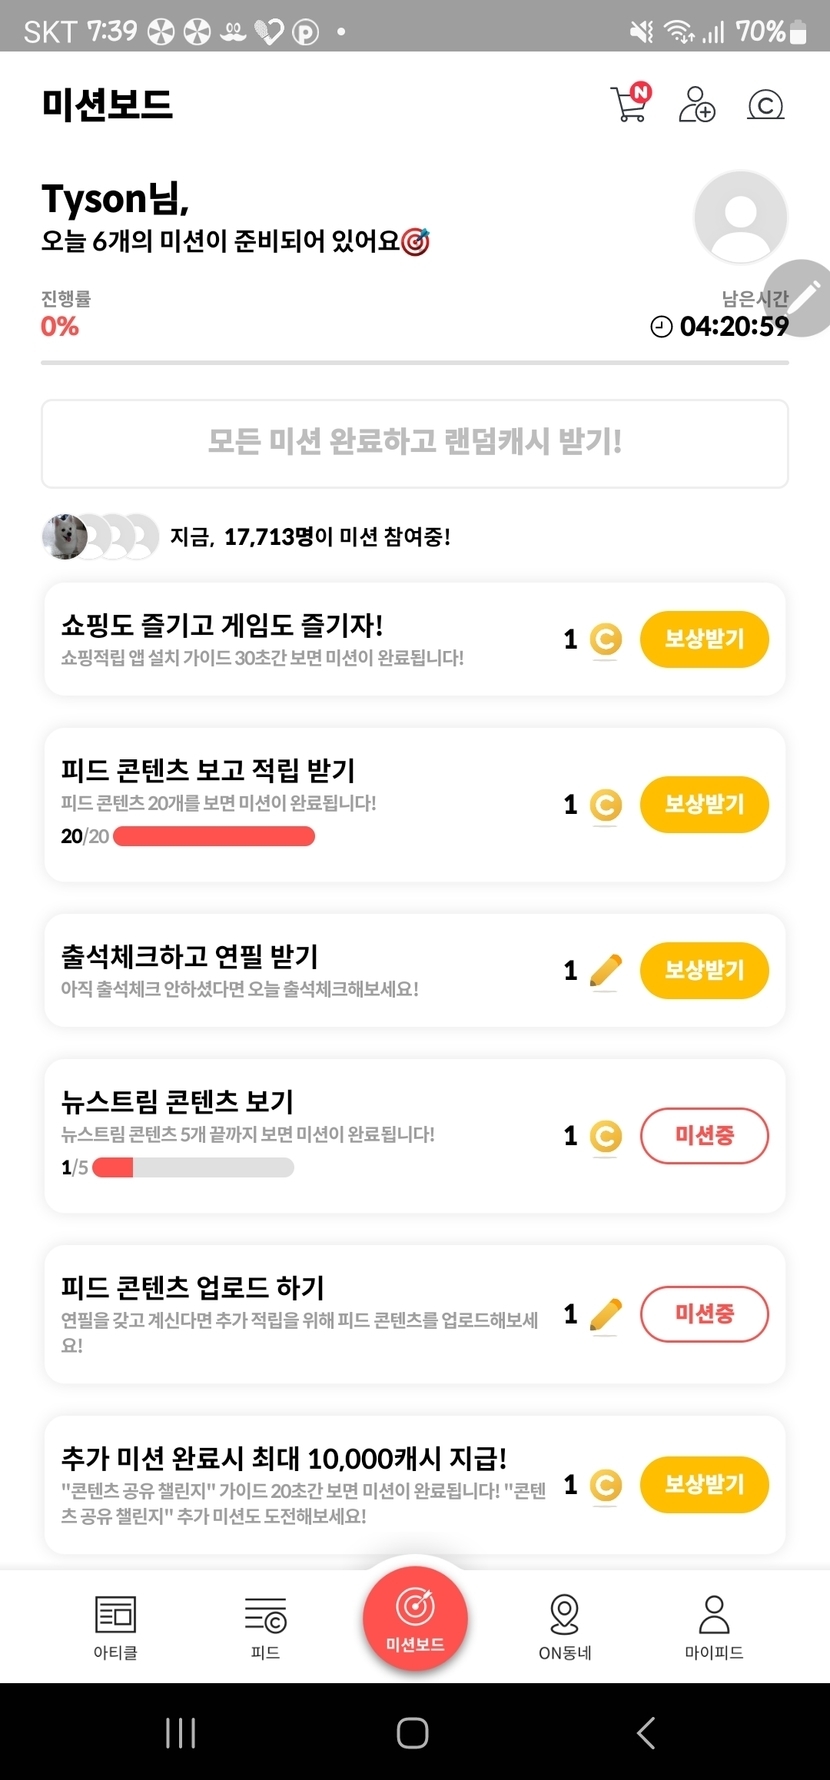Claim pencil reward for 출석체크 mission
The width and height of the screenshot is (830, 1780).
[x=704, y=970]
